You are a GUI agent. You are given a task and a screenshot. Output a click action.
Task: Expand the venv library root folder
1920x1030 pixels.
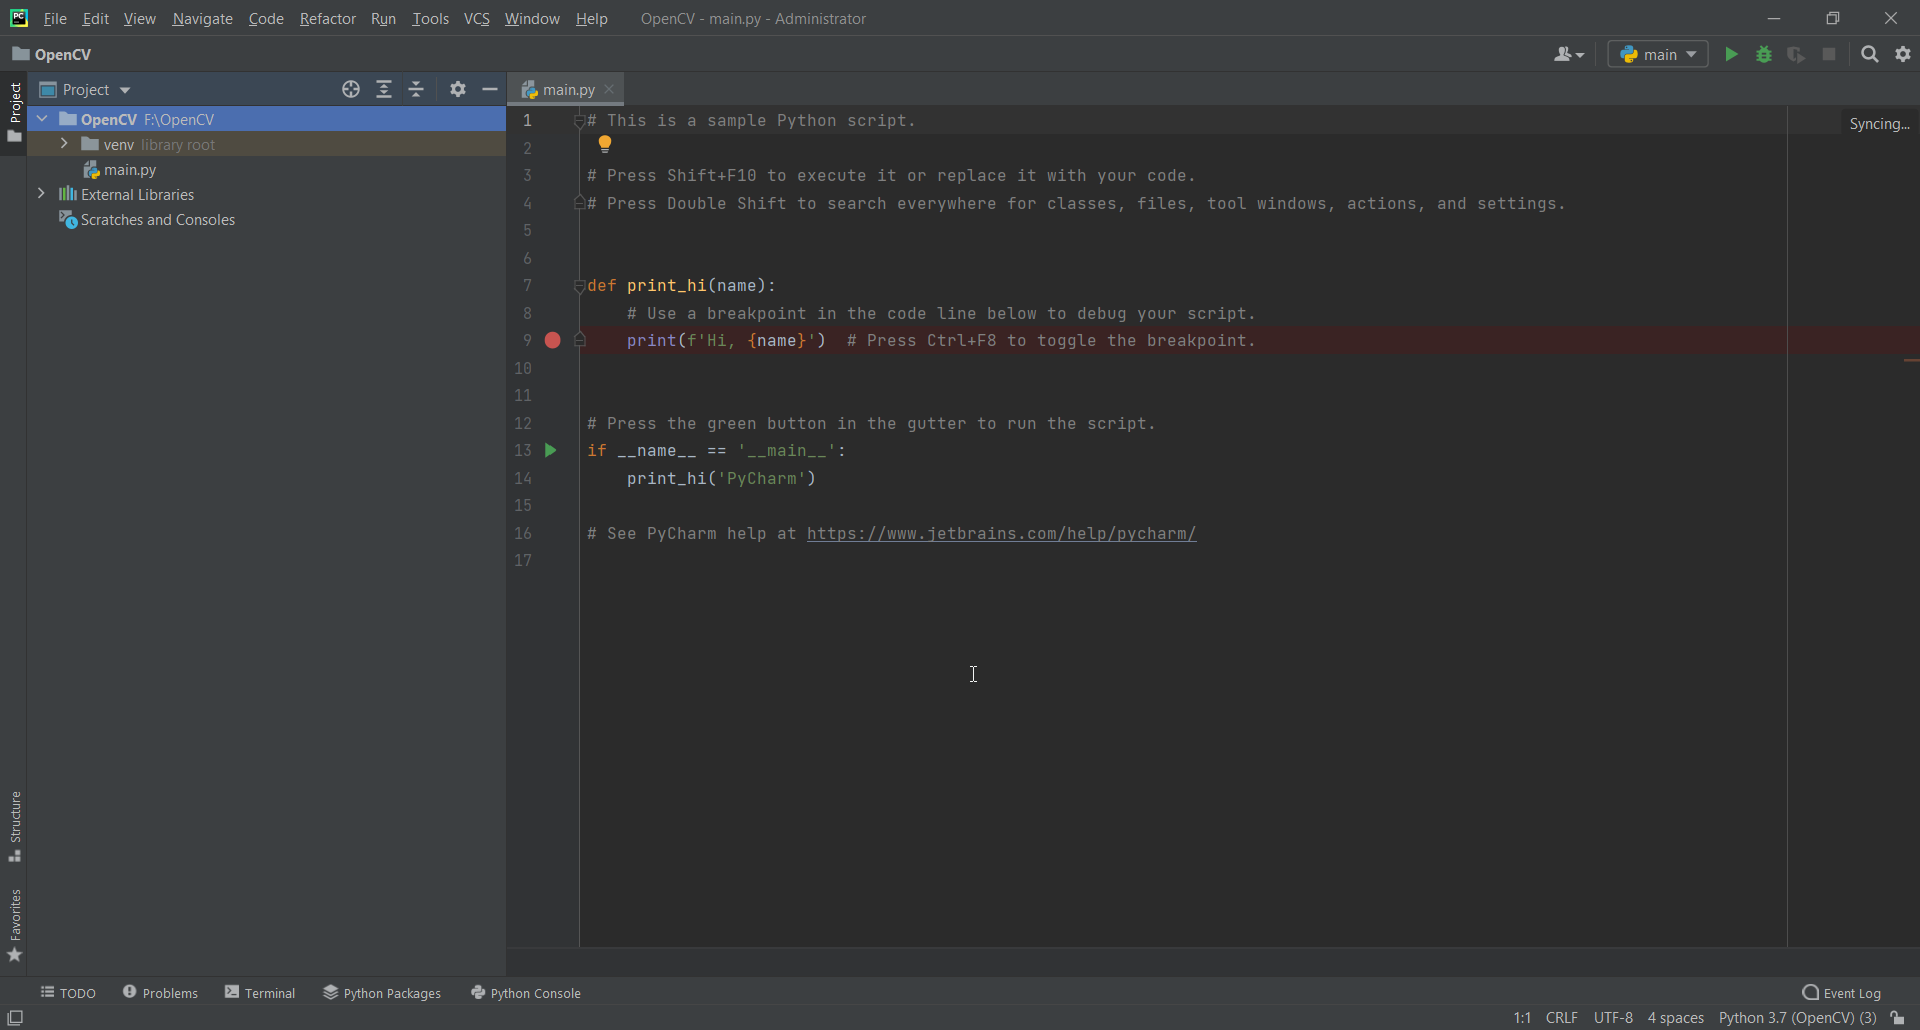pos(64,144)
